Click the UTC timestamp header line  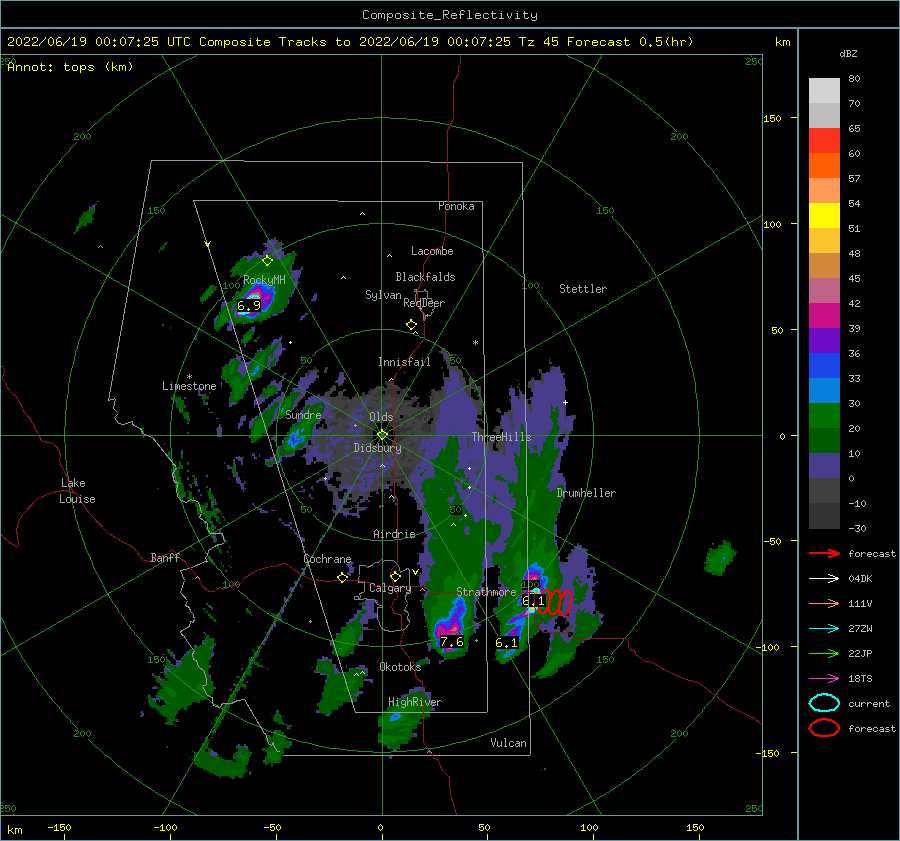coord(350,42)
